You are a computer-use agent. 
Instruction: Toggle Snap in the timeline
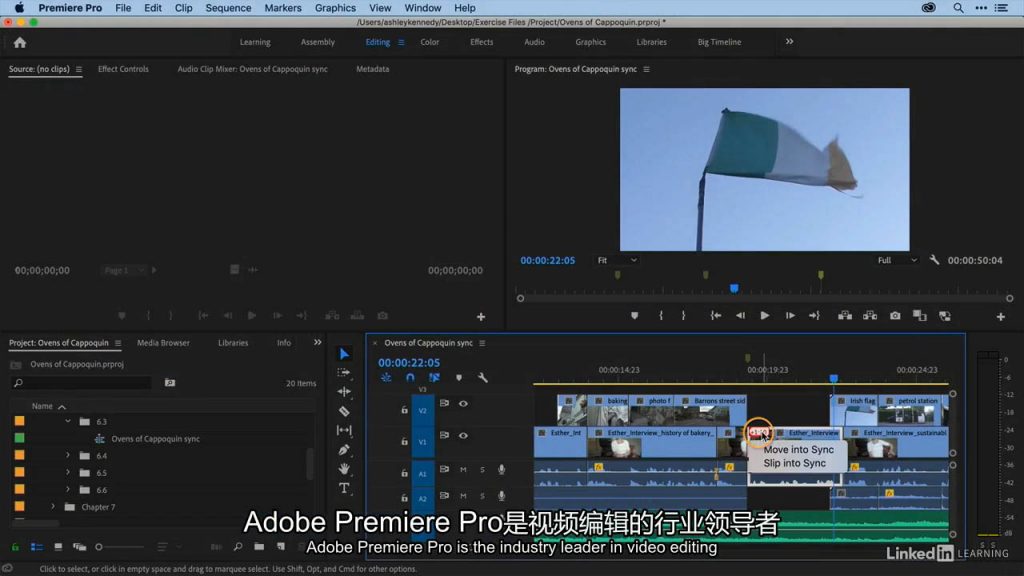(410, 377)
